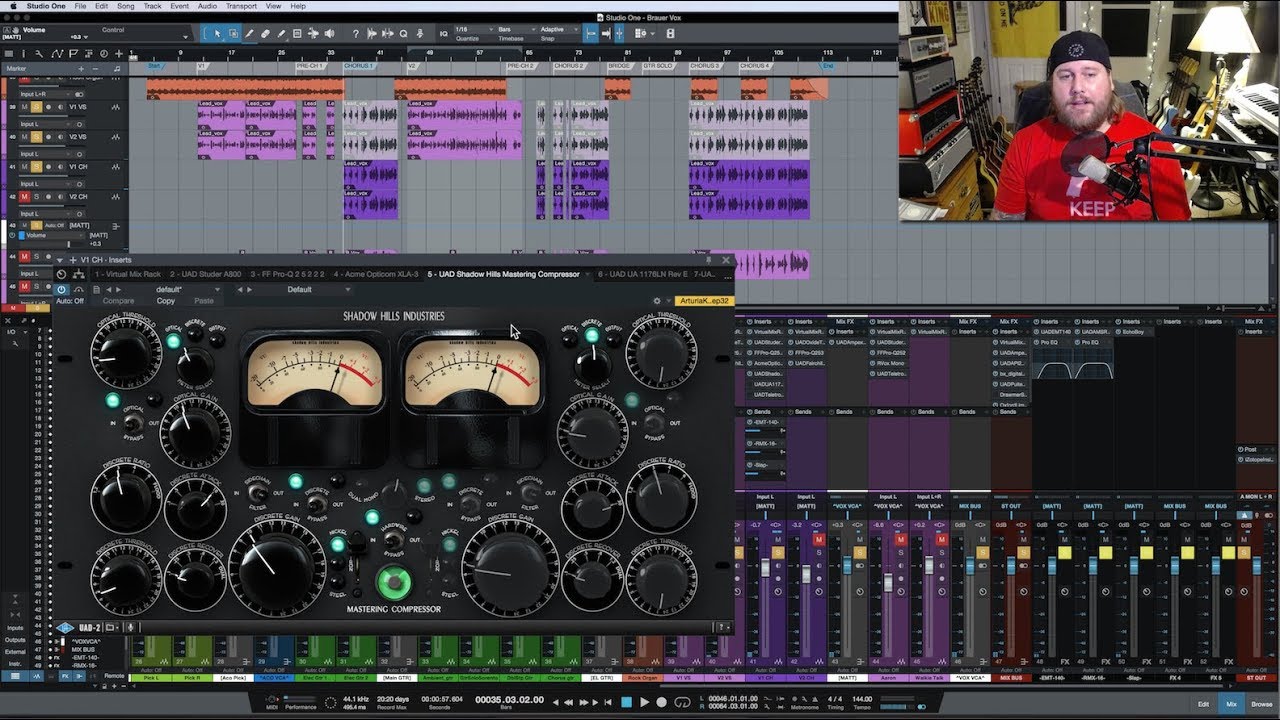Screen dimensions: 1280x720
Task: Mute the V2 CH track
Action: point(25,197)
